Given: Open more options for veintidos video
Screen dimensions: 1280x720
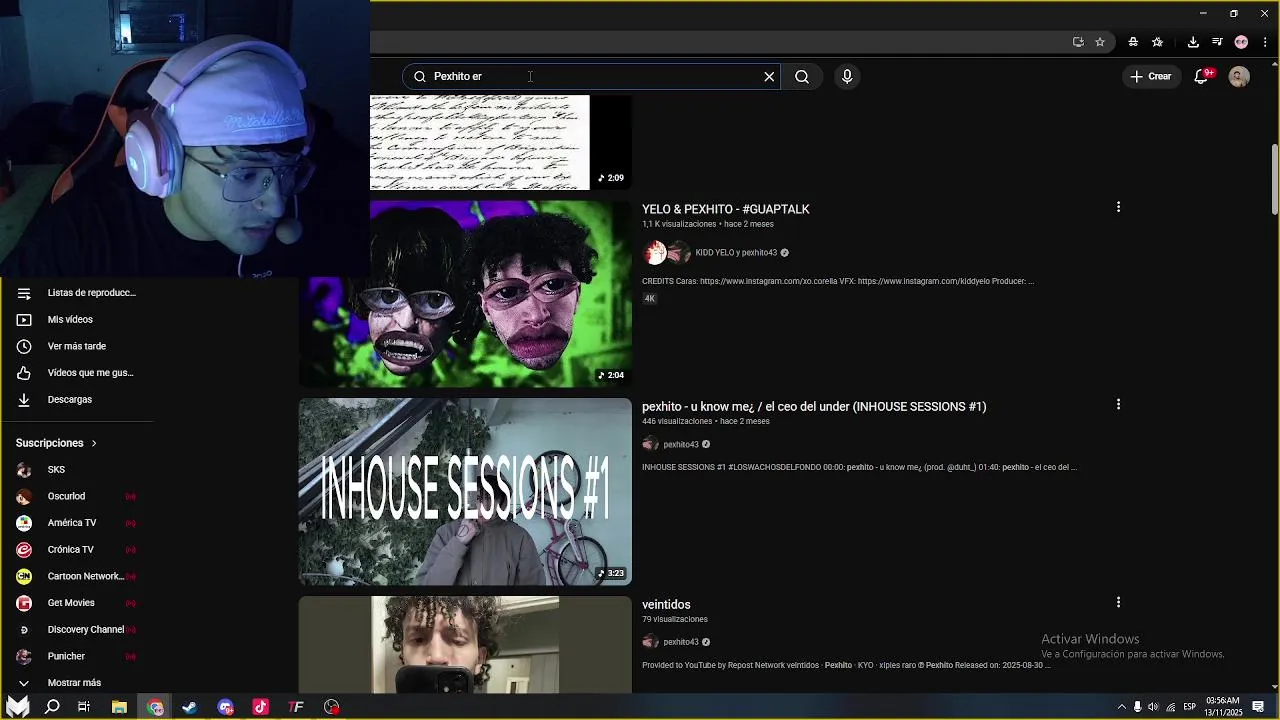Looking at the screenshot, I should pyautogui.click(x=1118, y=602).
